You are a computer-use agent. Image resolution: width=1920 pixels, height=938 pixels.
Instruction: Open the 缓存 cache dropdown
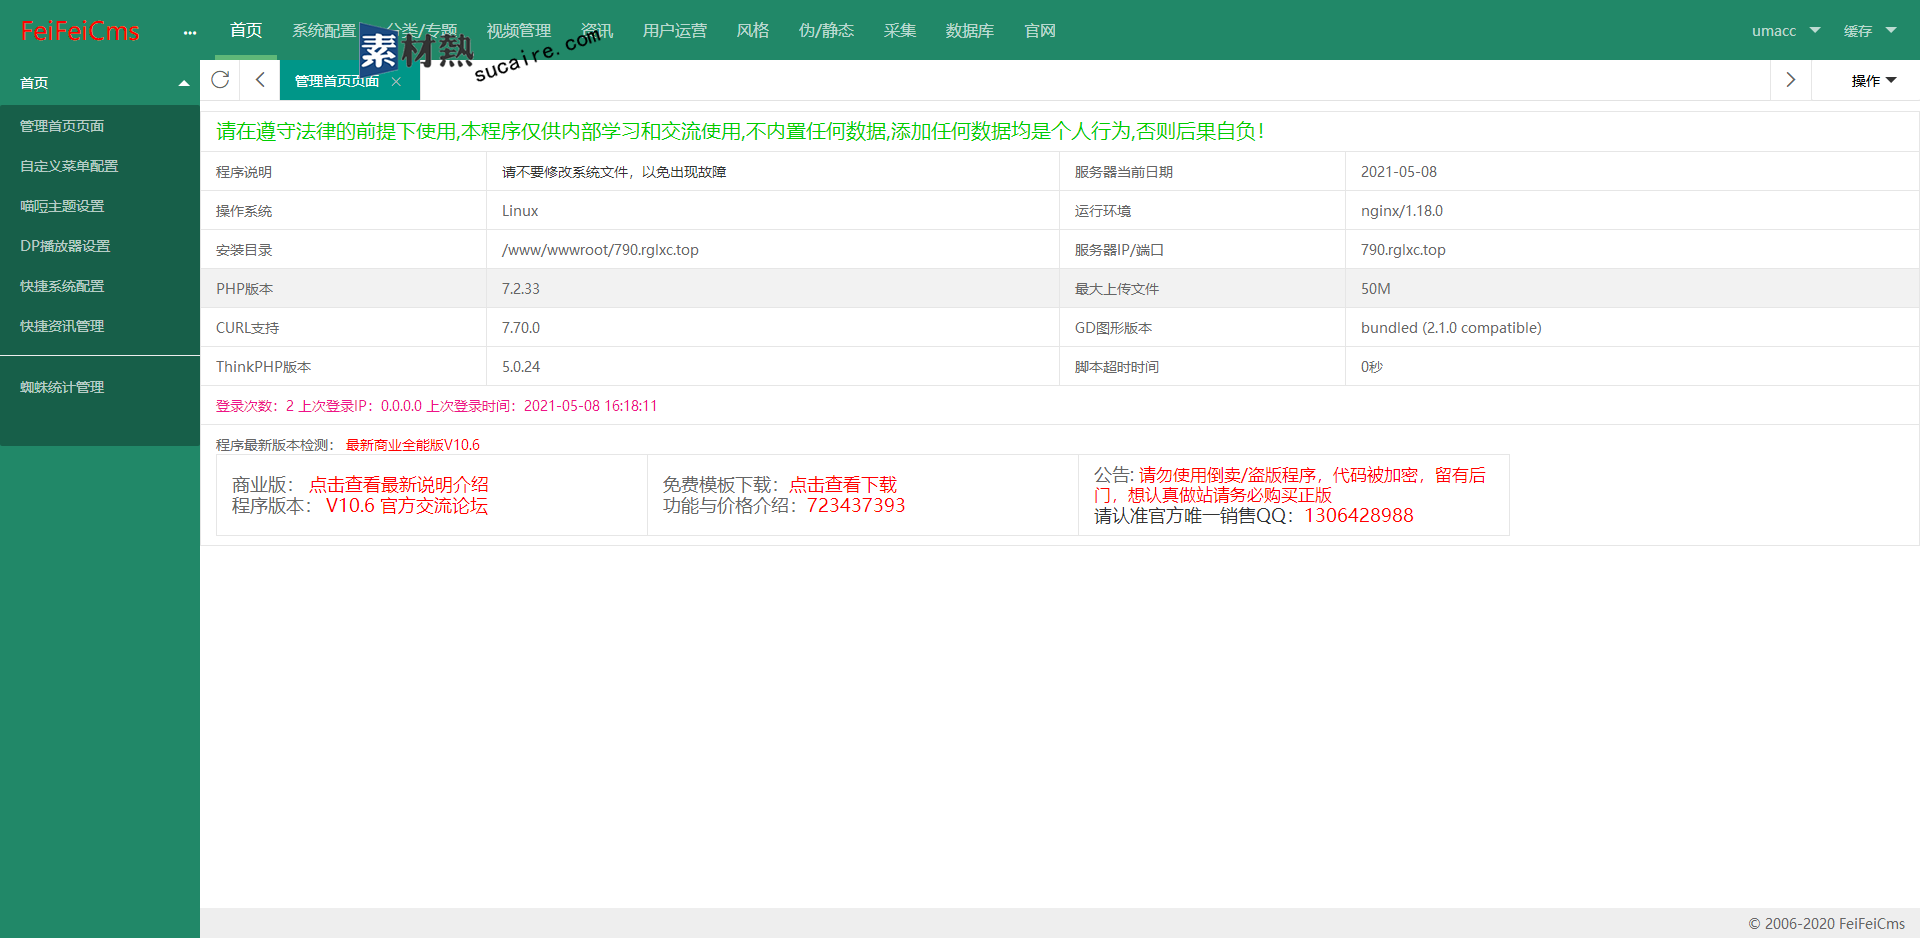tap(1869, 31)
